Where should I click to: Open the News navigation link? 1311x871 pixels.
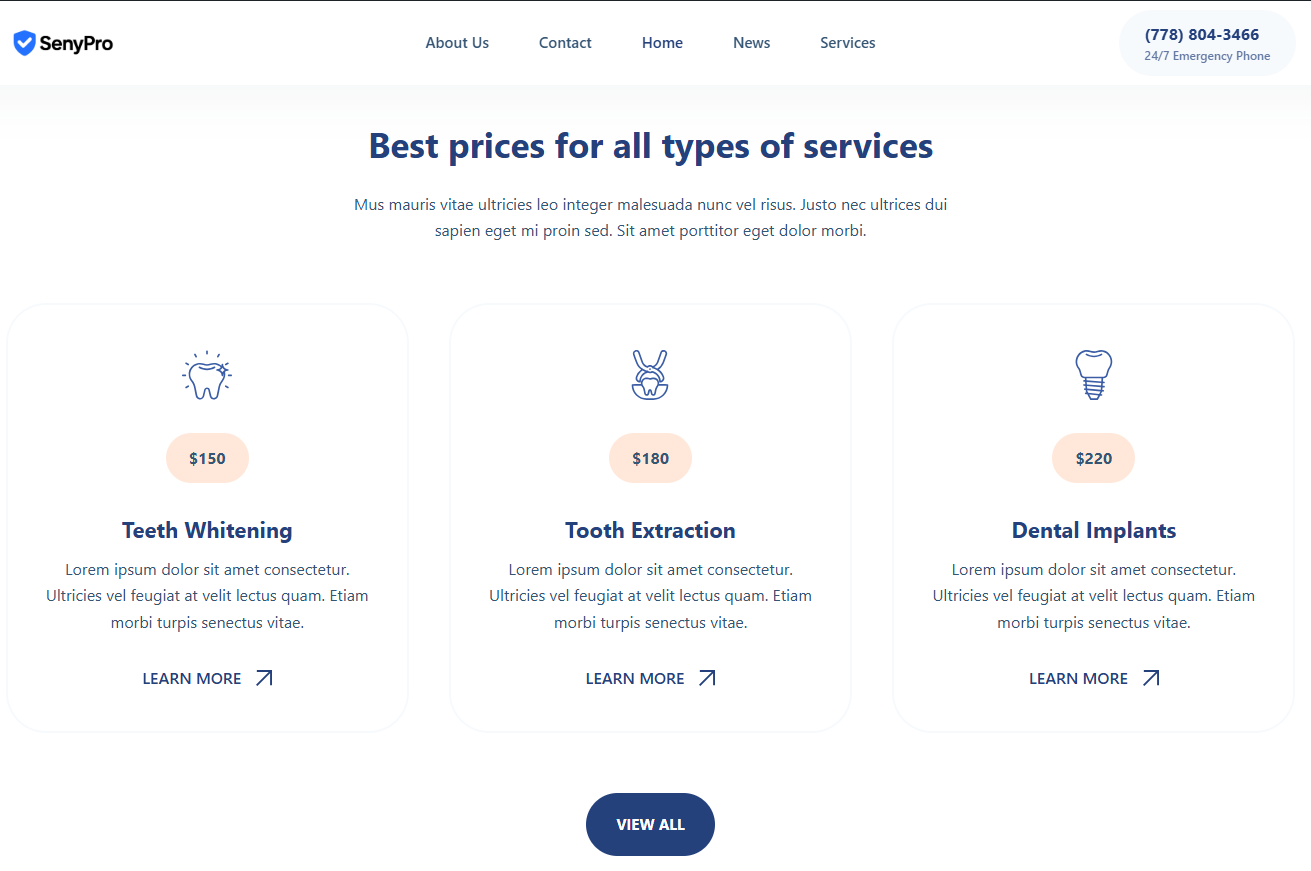point(751,43)
